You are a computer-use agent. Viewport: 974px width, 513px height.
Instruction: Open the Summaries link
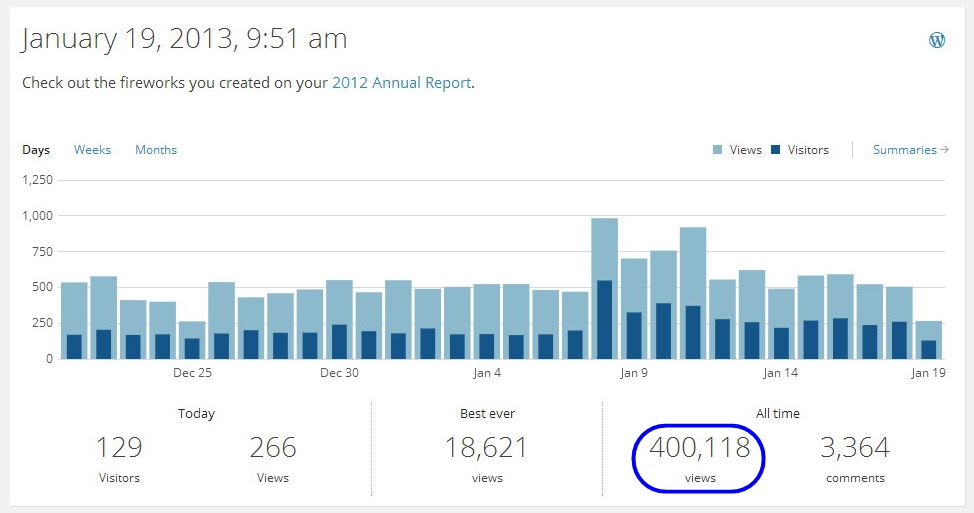coord(910,150)
